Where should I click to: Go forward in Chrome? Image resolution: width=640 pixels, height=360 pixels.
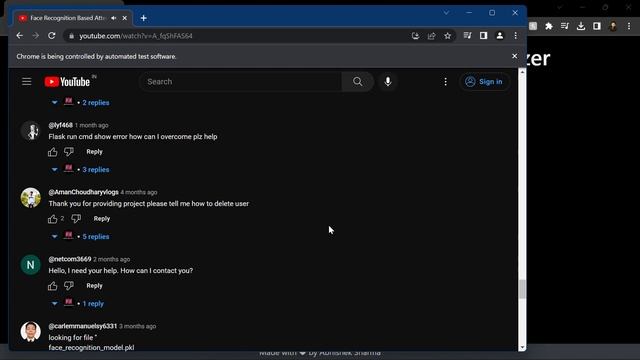pyautogui.click(x=36, y=36)
